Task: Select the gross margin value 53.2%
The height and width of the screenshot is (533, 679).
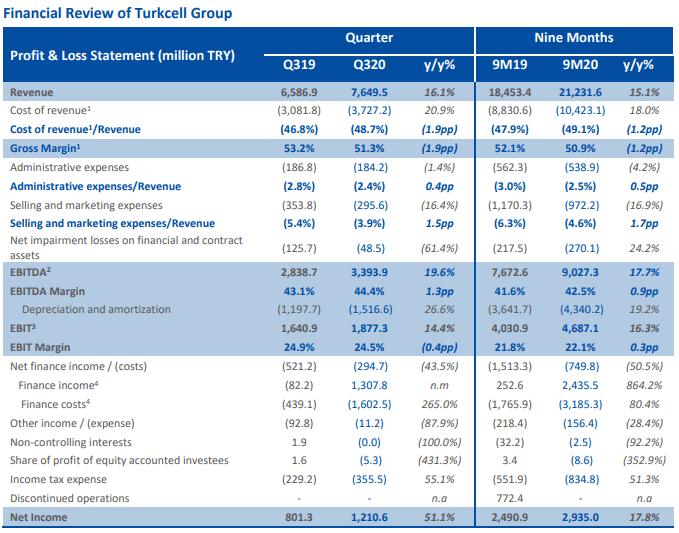Action: [x=299, y=148]
